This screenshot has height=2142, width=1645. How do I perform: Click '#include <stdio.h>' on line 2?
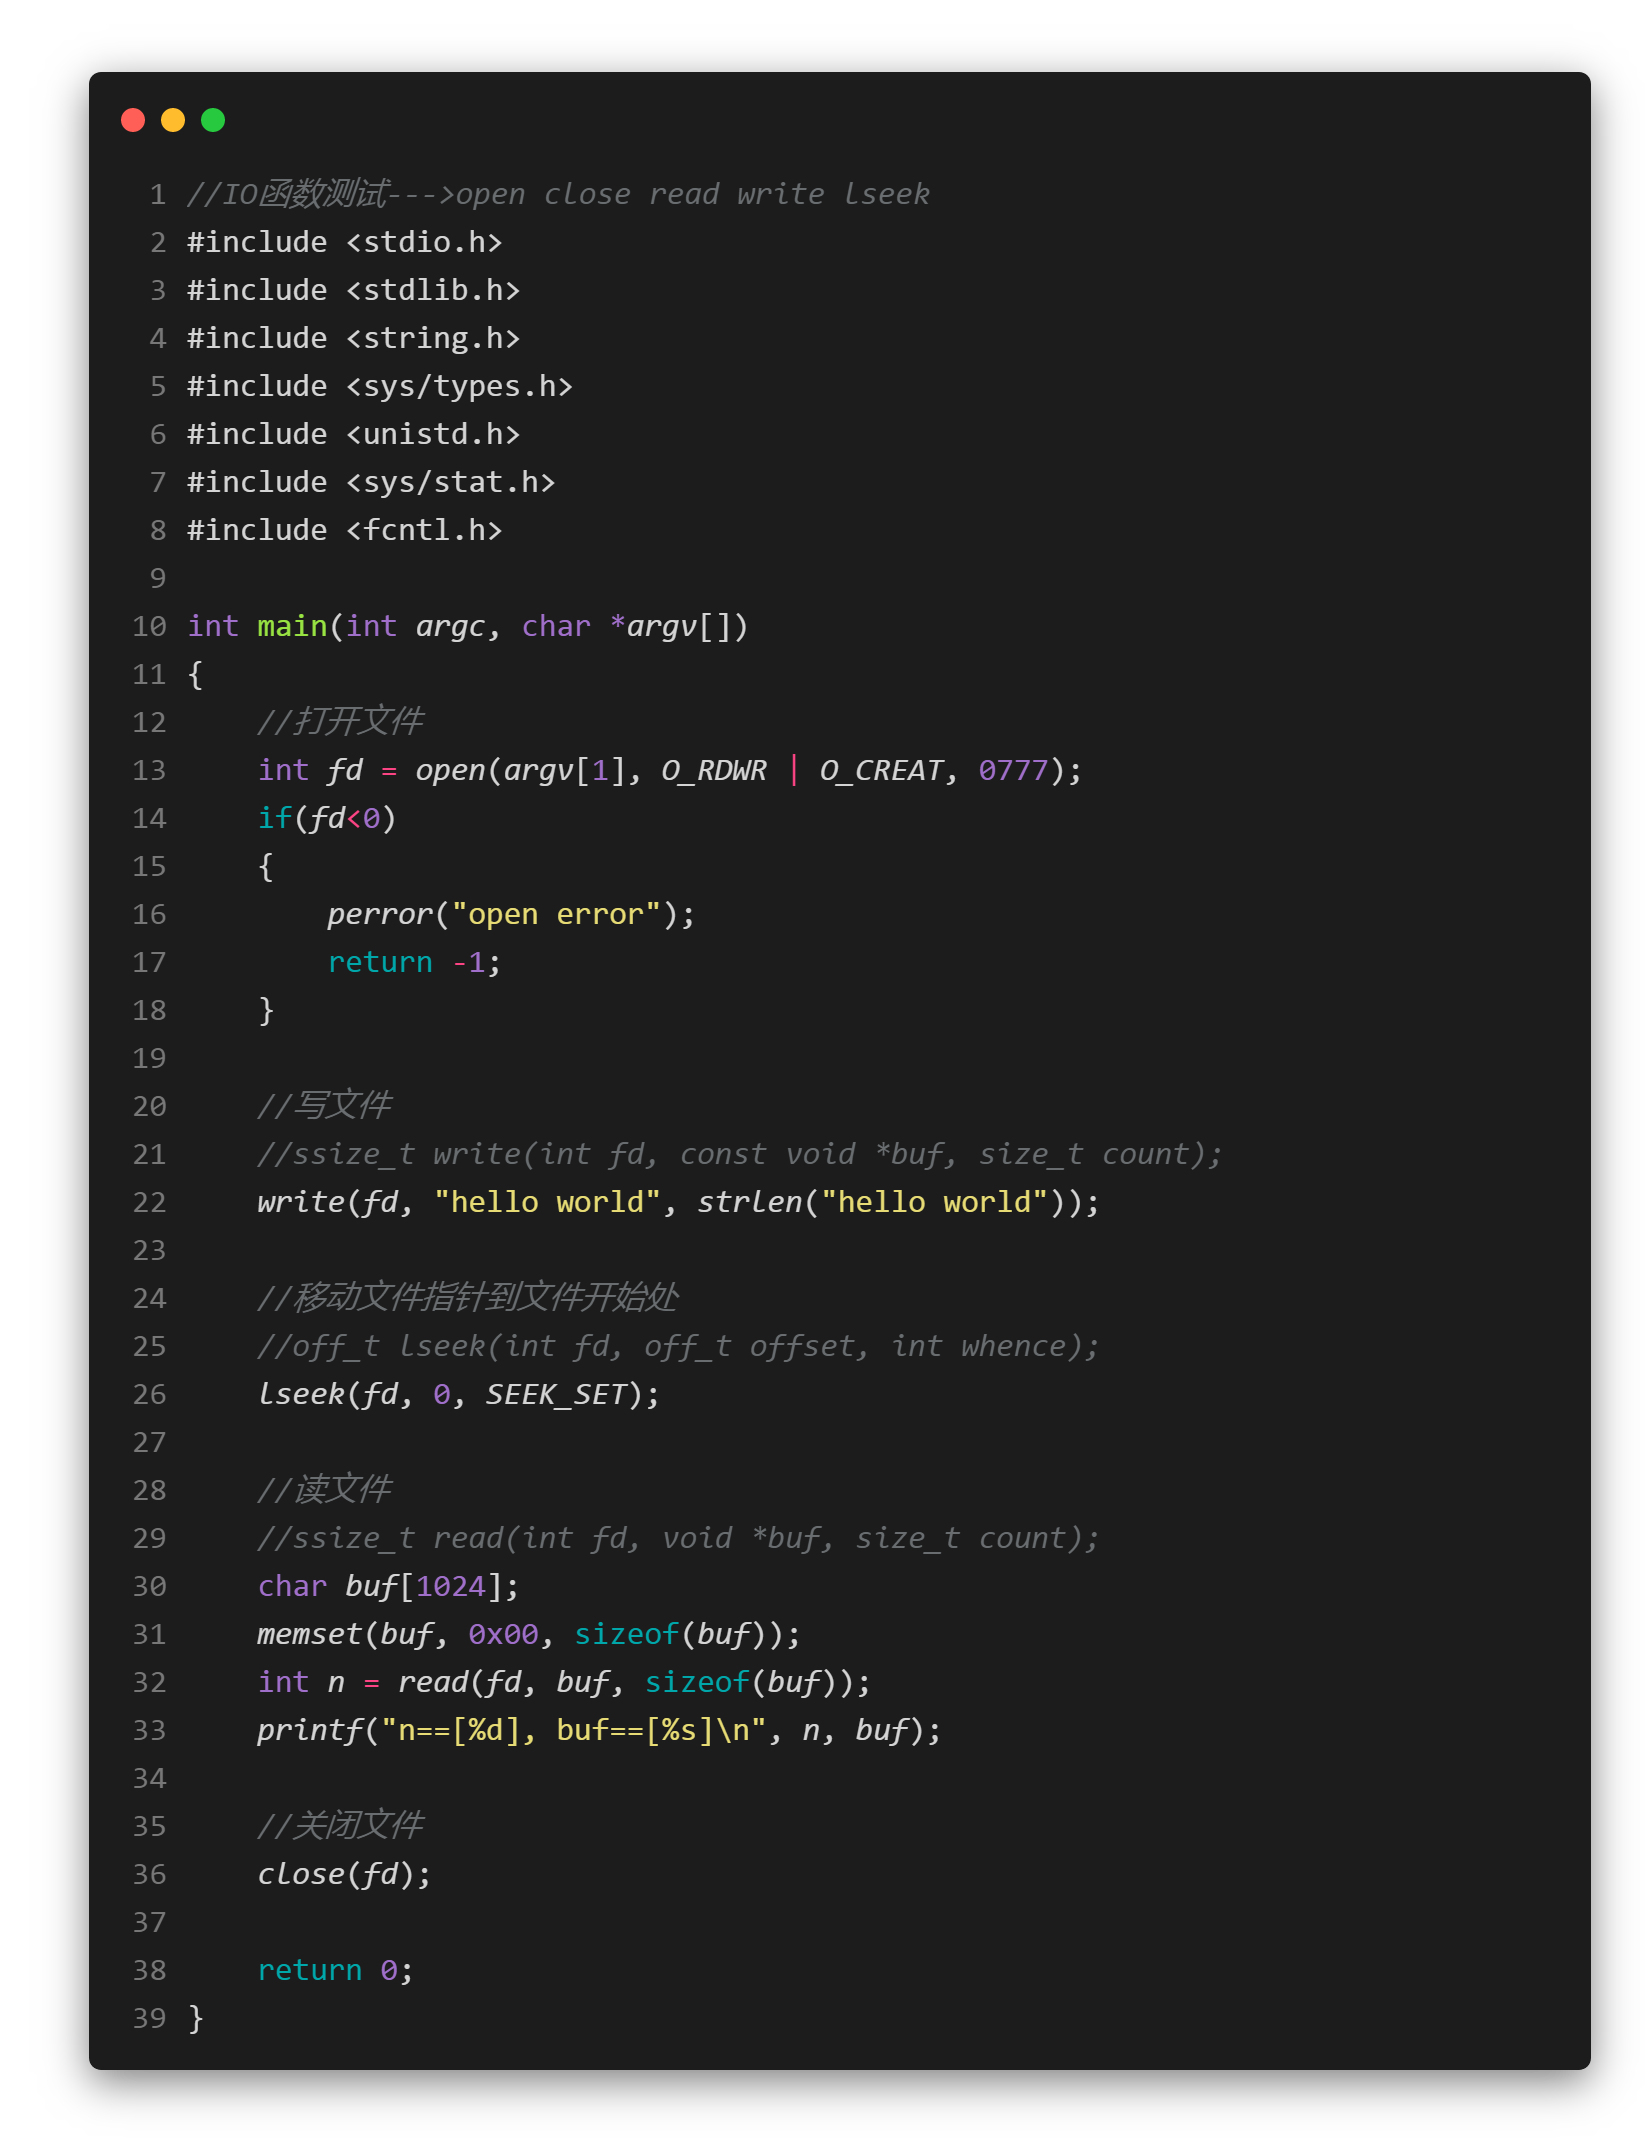pyautogui.click(x=345, y=242)
